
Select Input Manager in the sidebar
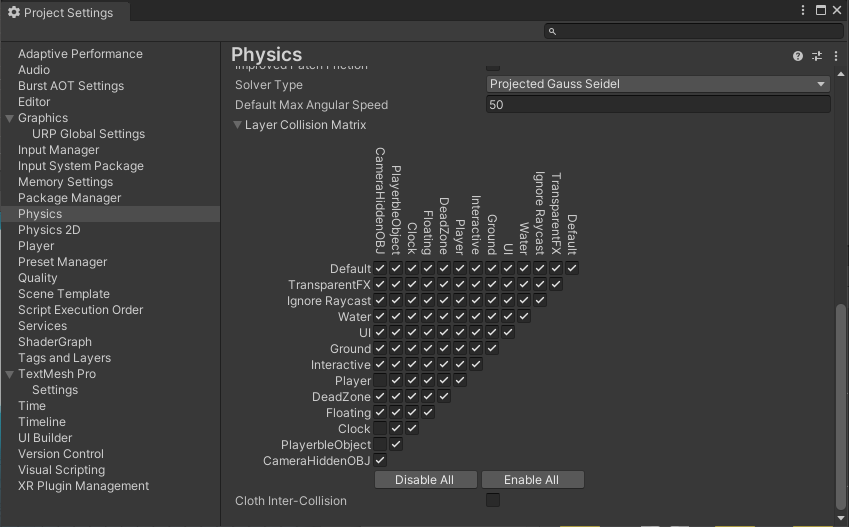[x=58, y=150]
